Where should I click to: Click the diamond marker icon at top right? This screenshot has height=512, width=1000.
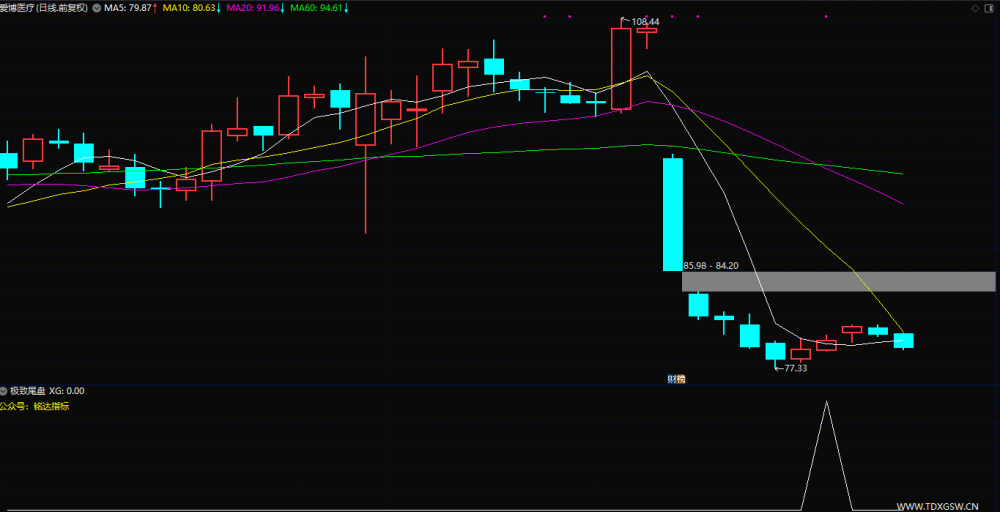(975, 8)
